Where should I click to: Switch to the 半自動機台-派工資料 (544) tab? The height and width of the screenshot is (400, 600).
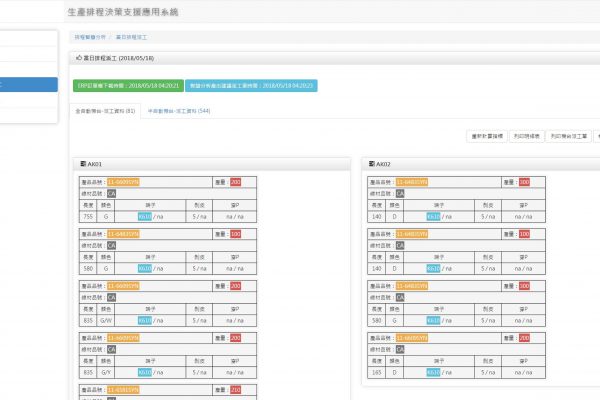pyautogui.click(x=179, y=111)
